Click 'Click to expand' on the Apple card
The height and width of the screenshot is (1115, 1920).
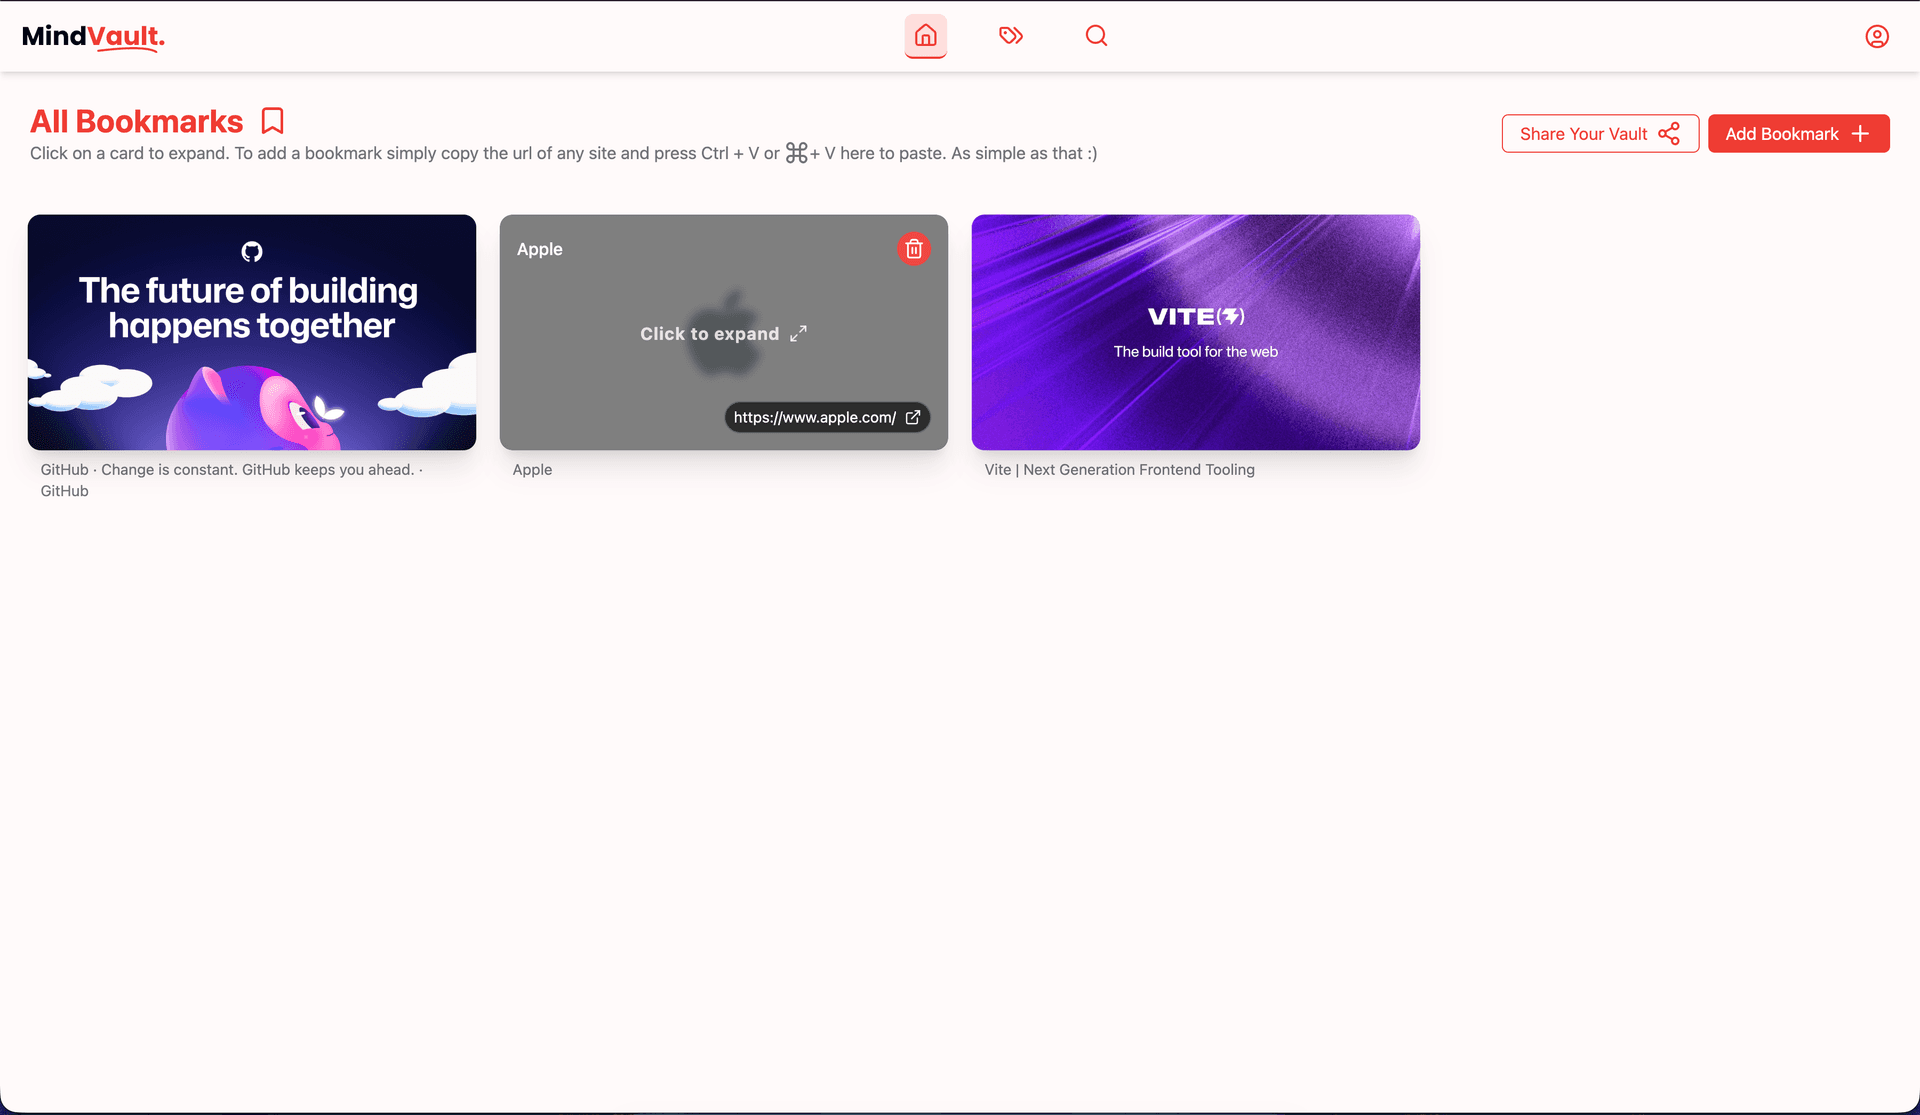click(x=710, y=333)
